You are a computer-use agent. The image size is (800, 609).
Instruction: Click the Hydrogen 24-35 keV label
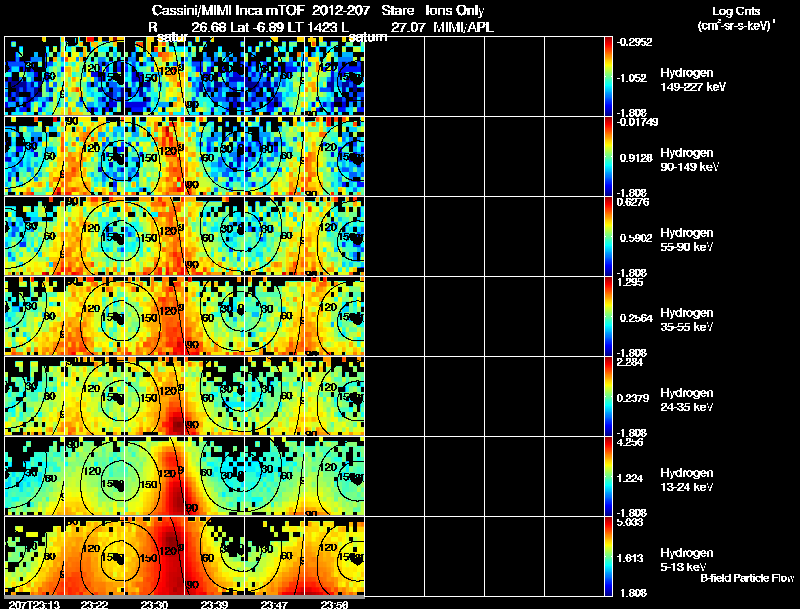(x=687, y=400)
